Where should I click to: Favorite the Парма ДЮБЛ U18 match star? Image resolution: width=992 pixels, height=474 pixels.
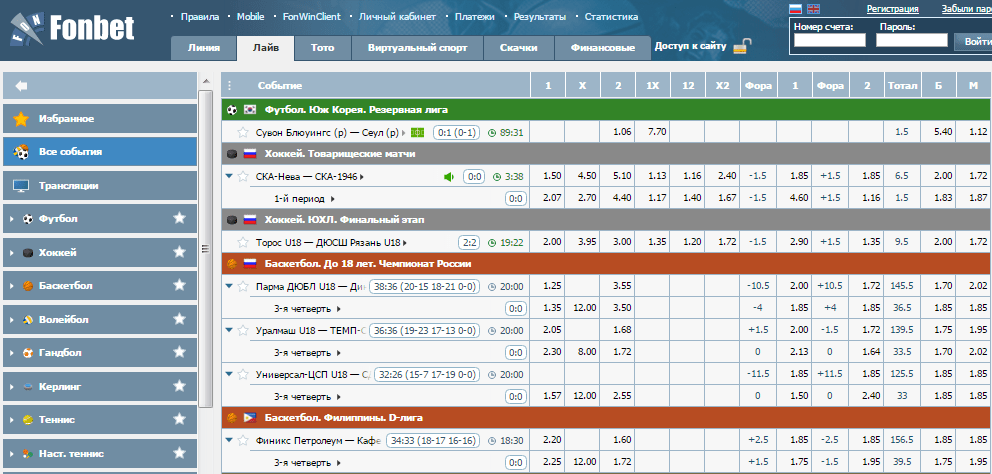(x=242, y=286)
